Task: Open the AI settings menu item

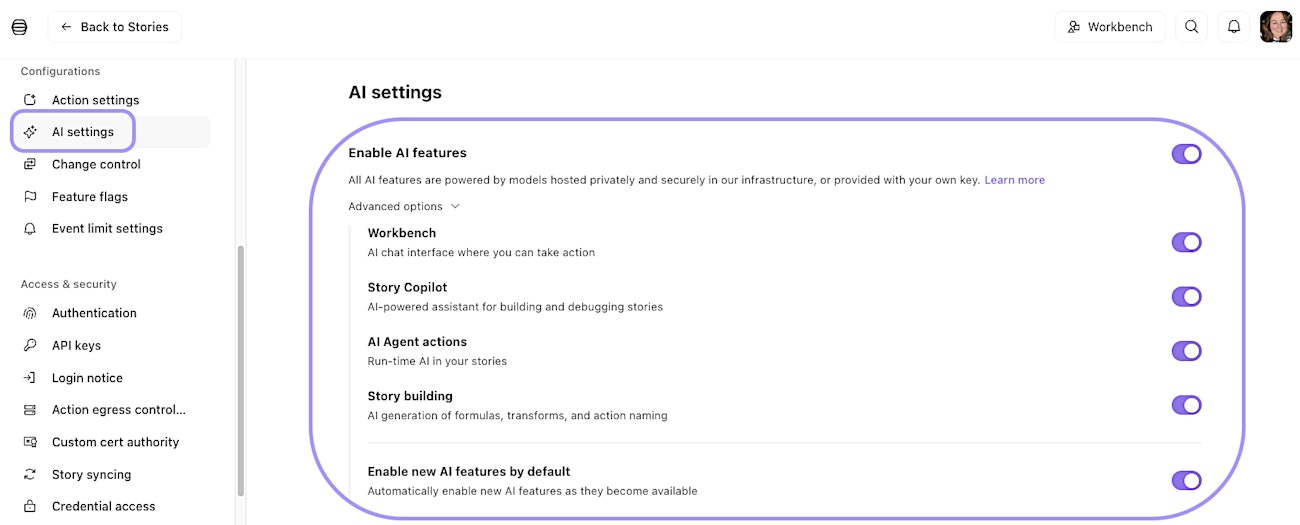Action: click(82, 132)
